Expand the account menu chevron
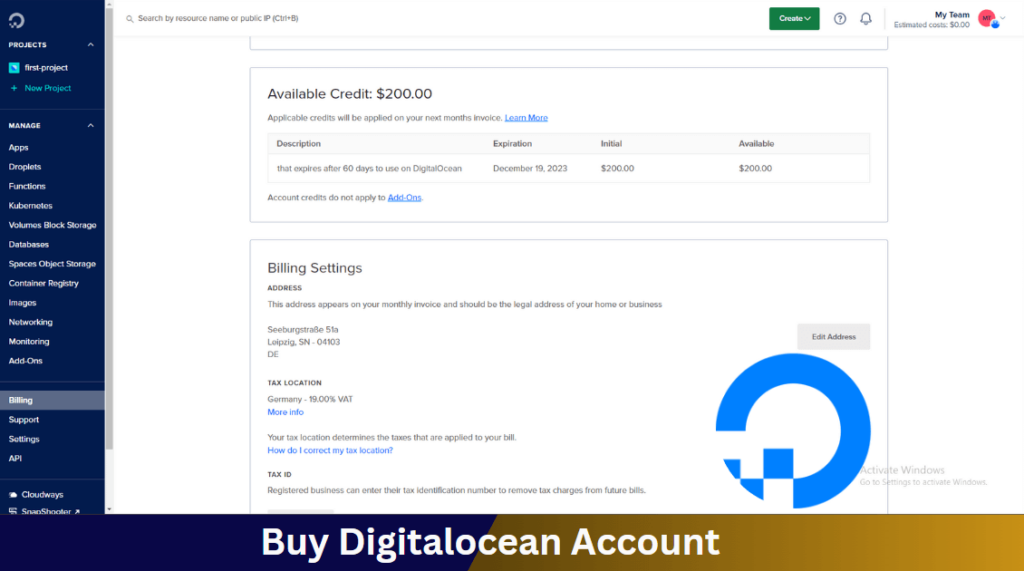The height and width of the screenshot is (571, 1024). coord(1004,18)
